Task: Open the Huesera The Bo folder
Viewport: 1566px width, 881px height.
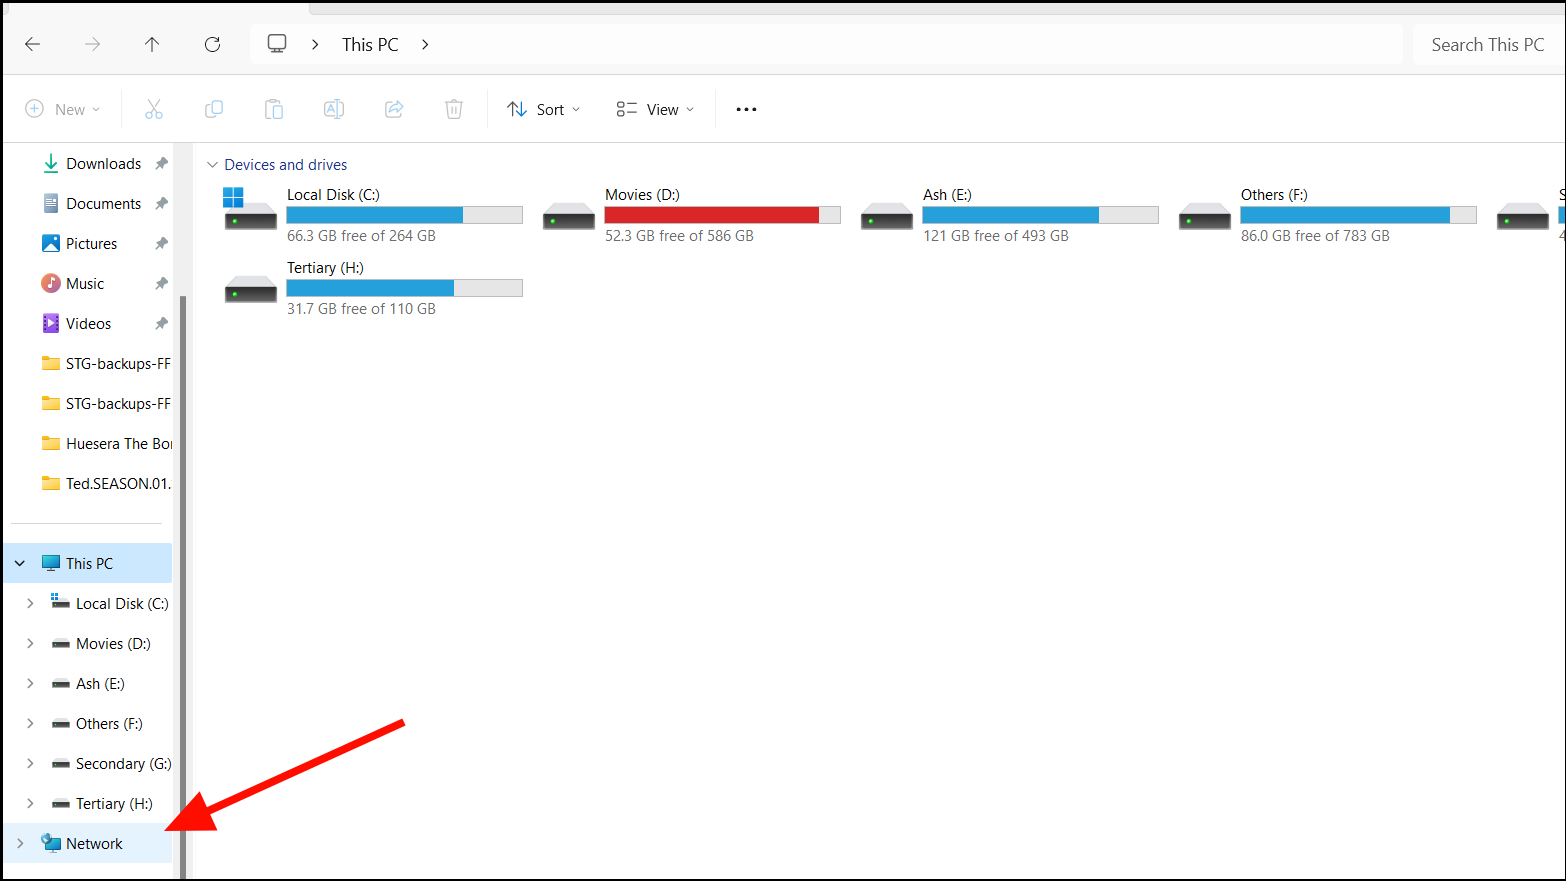Action: pos(105,443)
